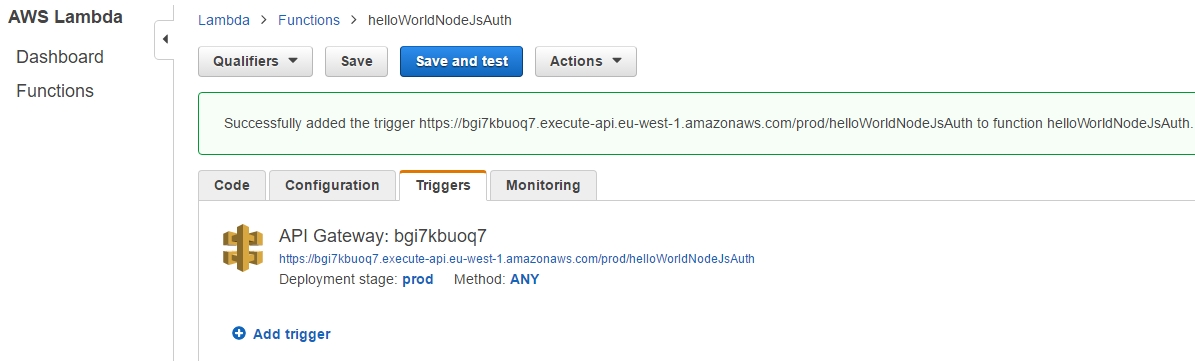Click Functions in the breadcrumb trail
The width and height of the screenshot is (1195, 361).
click(x=309, y=21)
